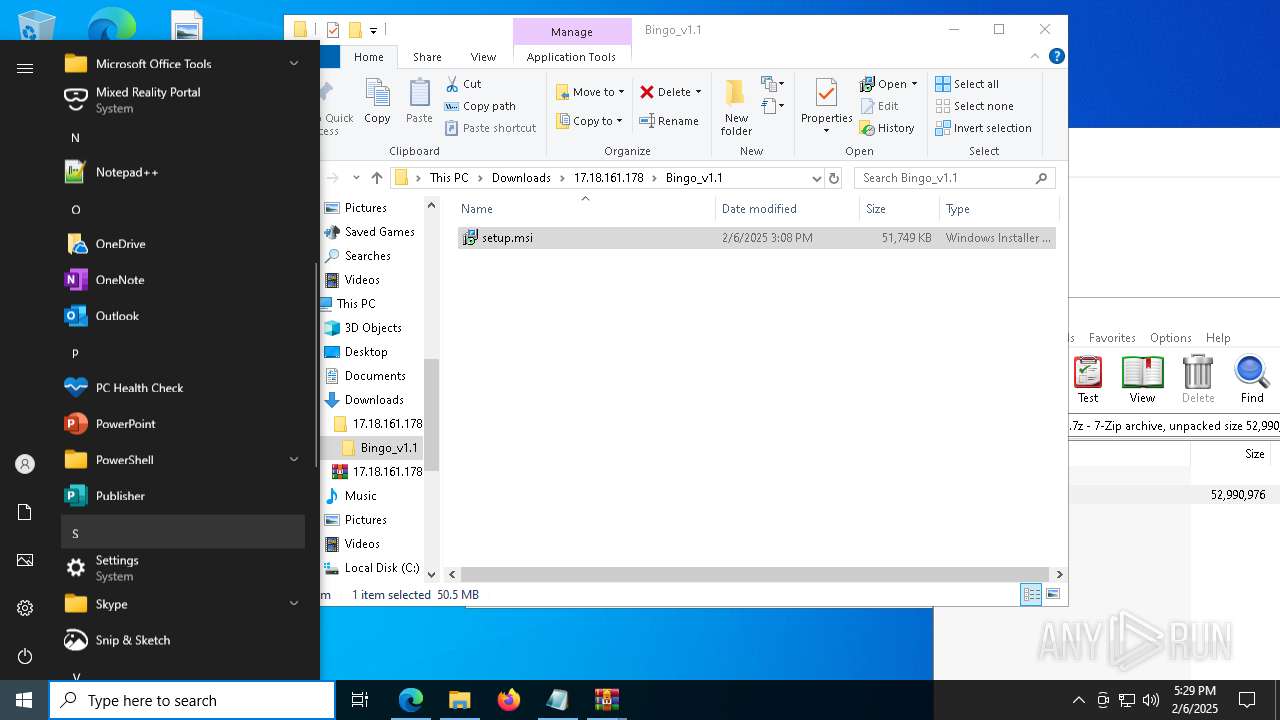Click Rename in Organize group
The height and width of the screenshot is (720, 1280).
pyautogui.click(x=669, y=121)
